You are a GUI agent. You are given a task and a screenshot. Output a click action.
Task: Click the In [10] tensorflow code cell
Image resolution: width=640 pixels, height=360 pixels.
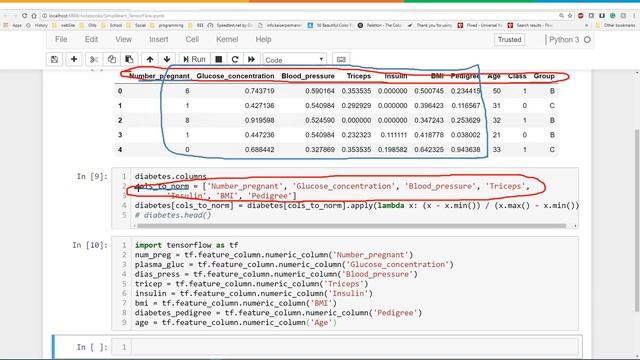pos(345,284)
